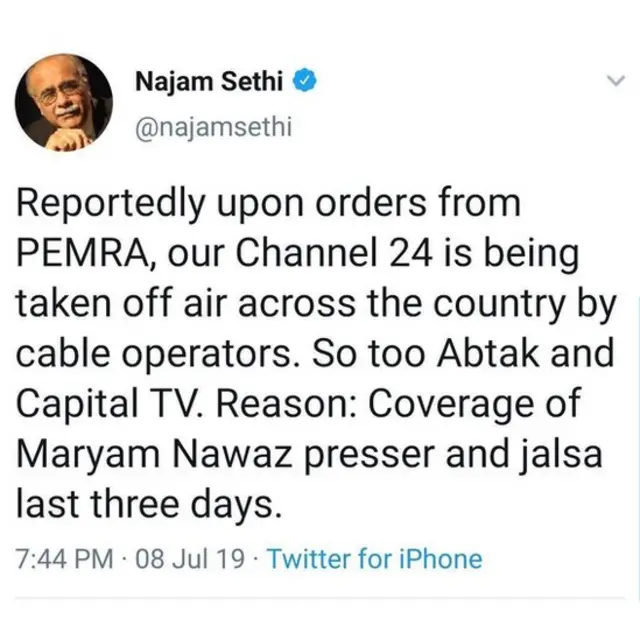Click the blue verified badge

[x=302, y=83]
